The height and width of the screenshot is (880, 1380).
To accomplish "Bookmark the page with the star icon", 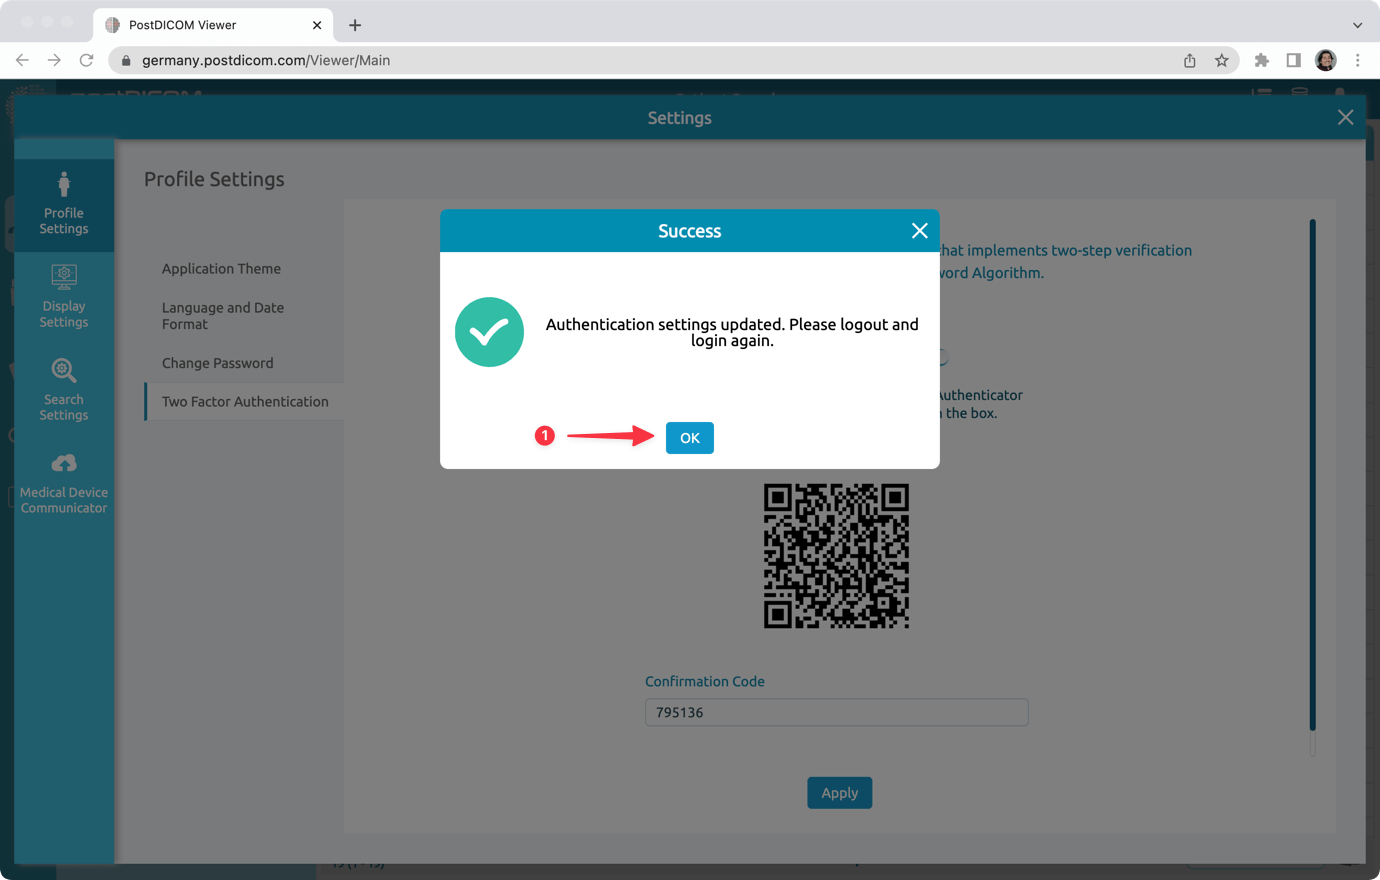I will pyautogui.click(x=1222, y=60).
